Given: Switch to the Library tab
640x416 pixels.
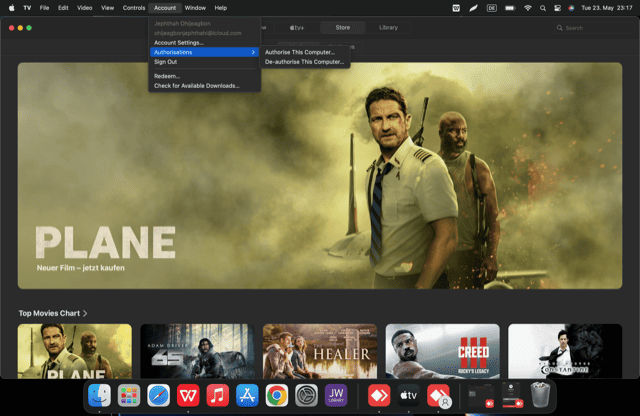Looking at the screenshot, I should pos(388,28).
